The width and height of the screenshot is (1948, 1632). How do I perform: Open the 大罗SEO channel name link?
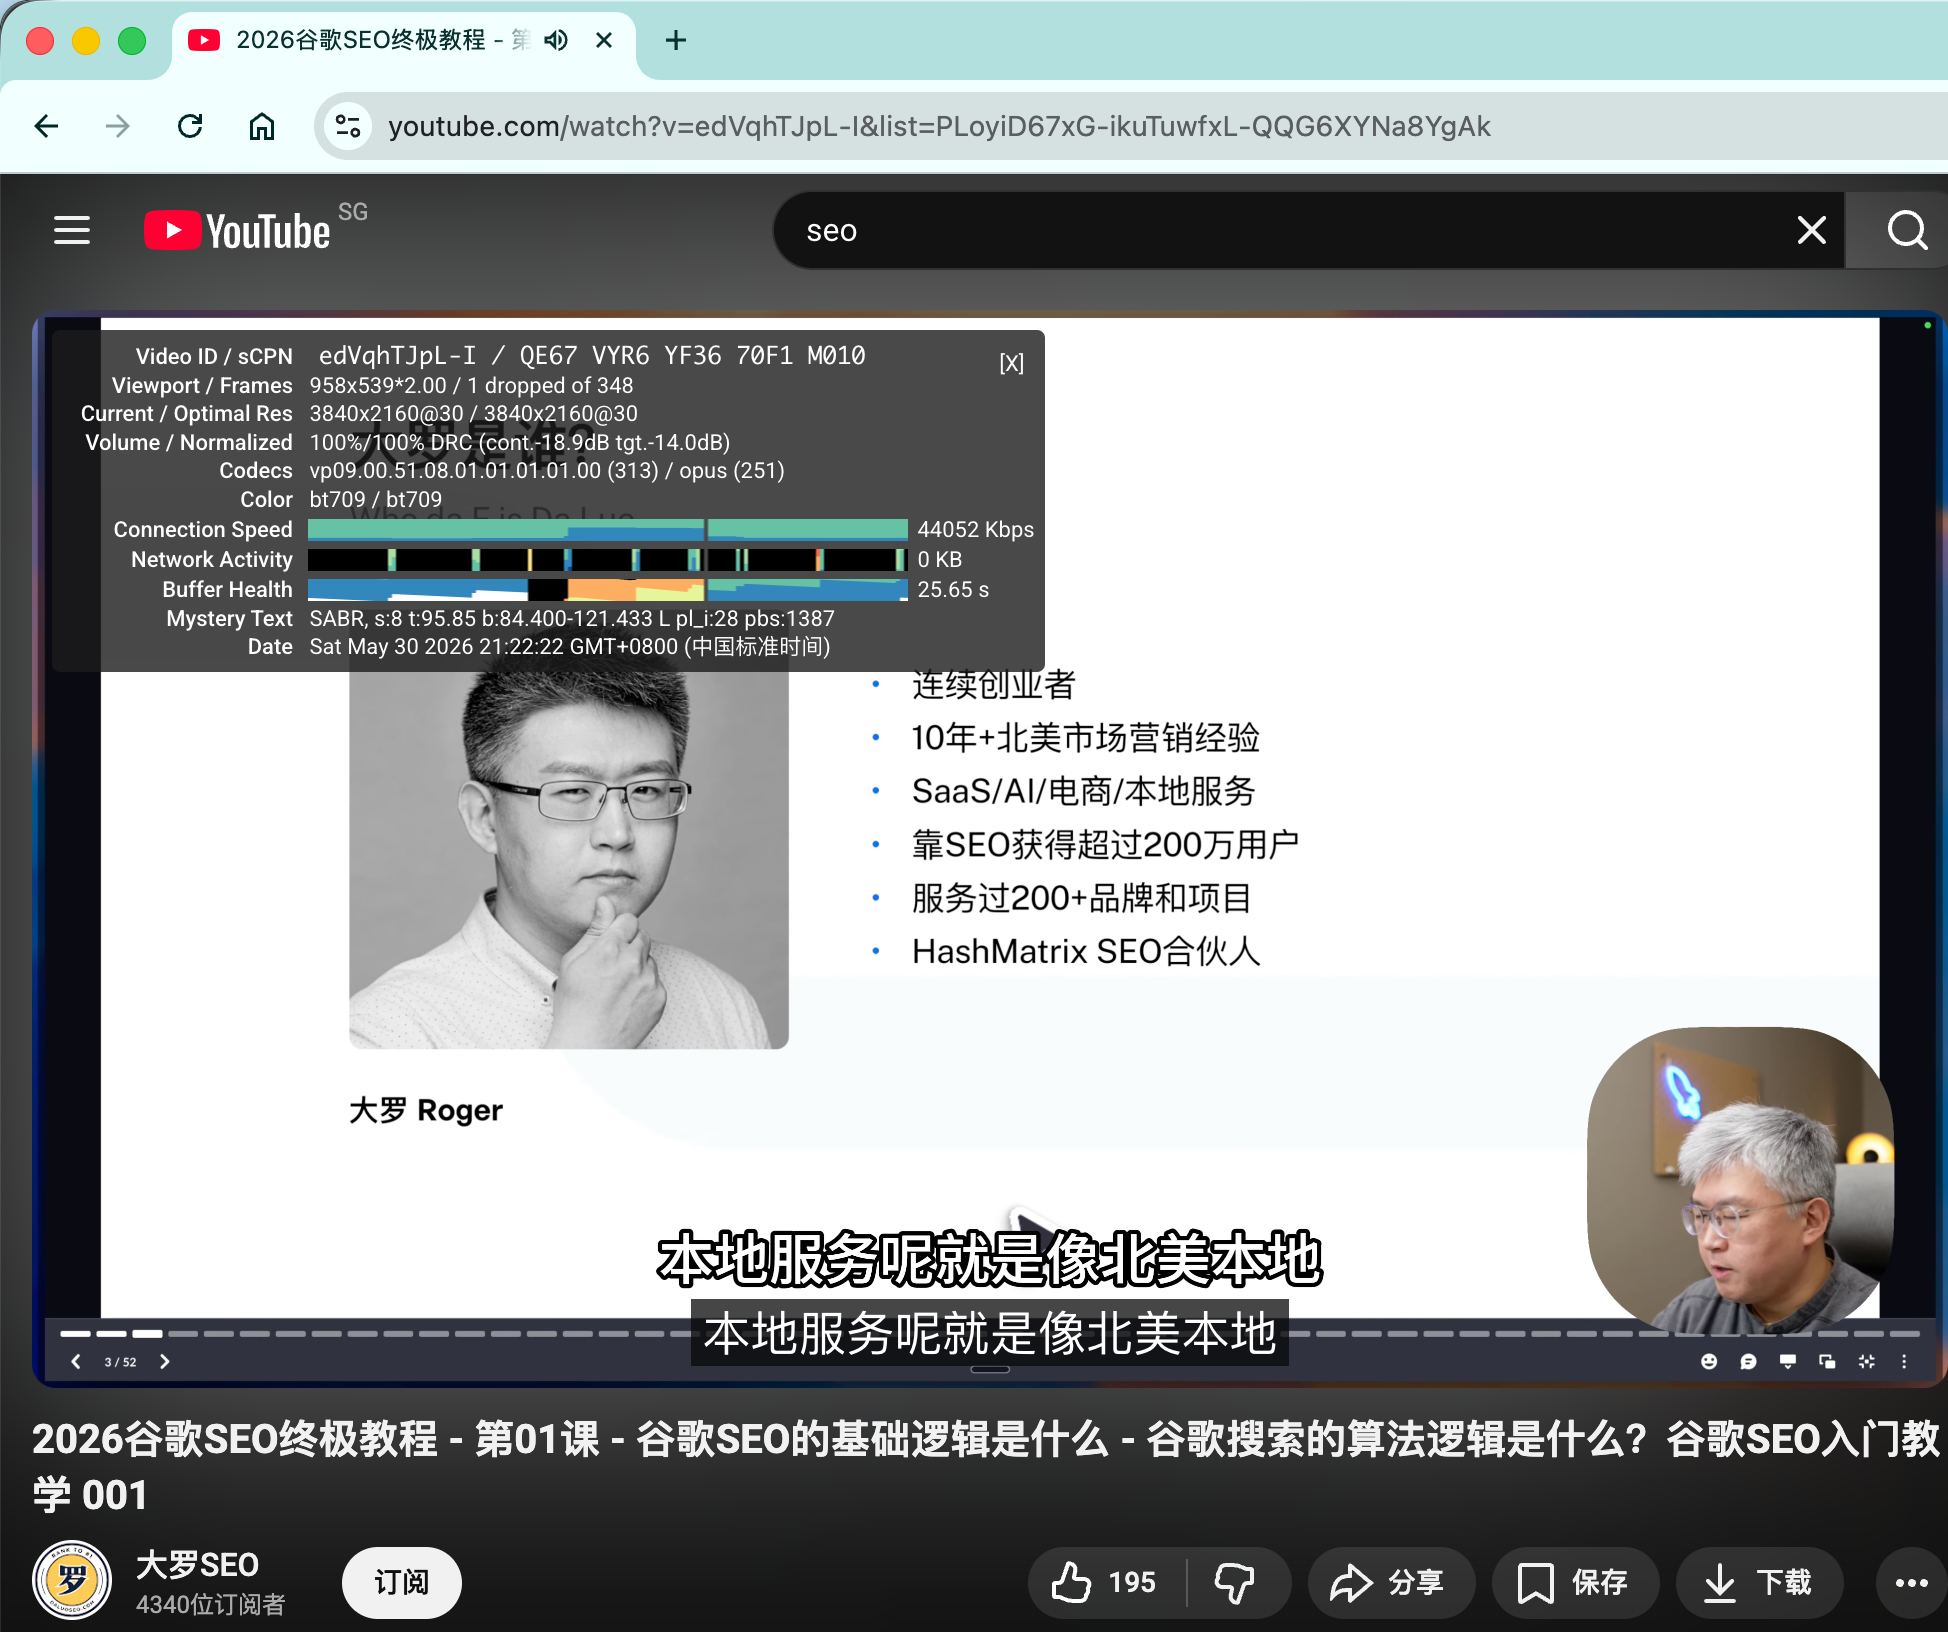coord(197,1564)
